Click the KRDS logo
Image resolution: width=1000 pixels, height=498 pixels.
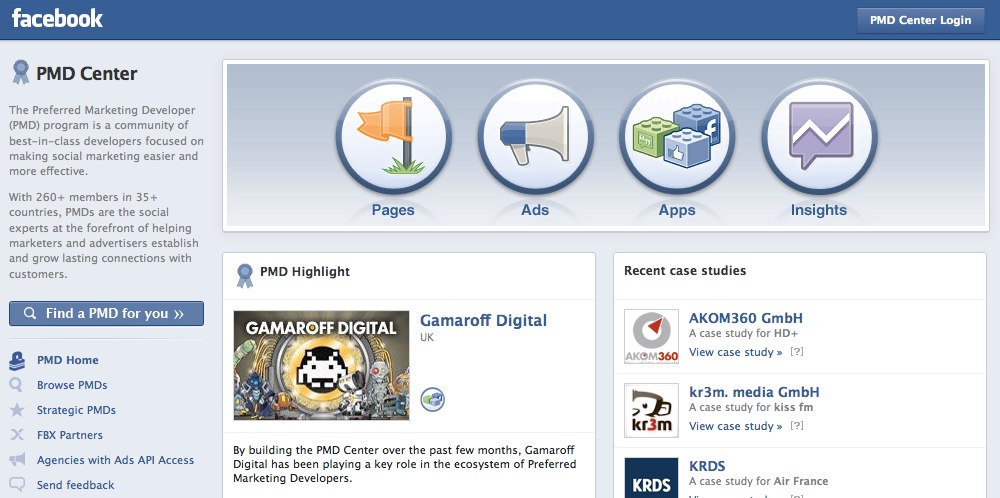[651, 478]
